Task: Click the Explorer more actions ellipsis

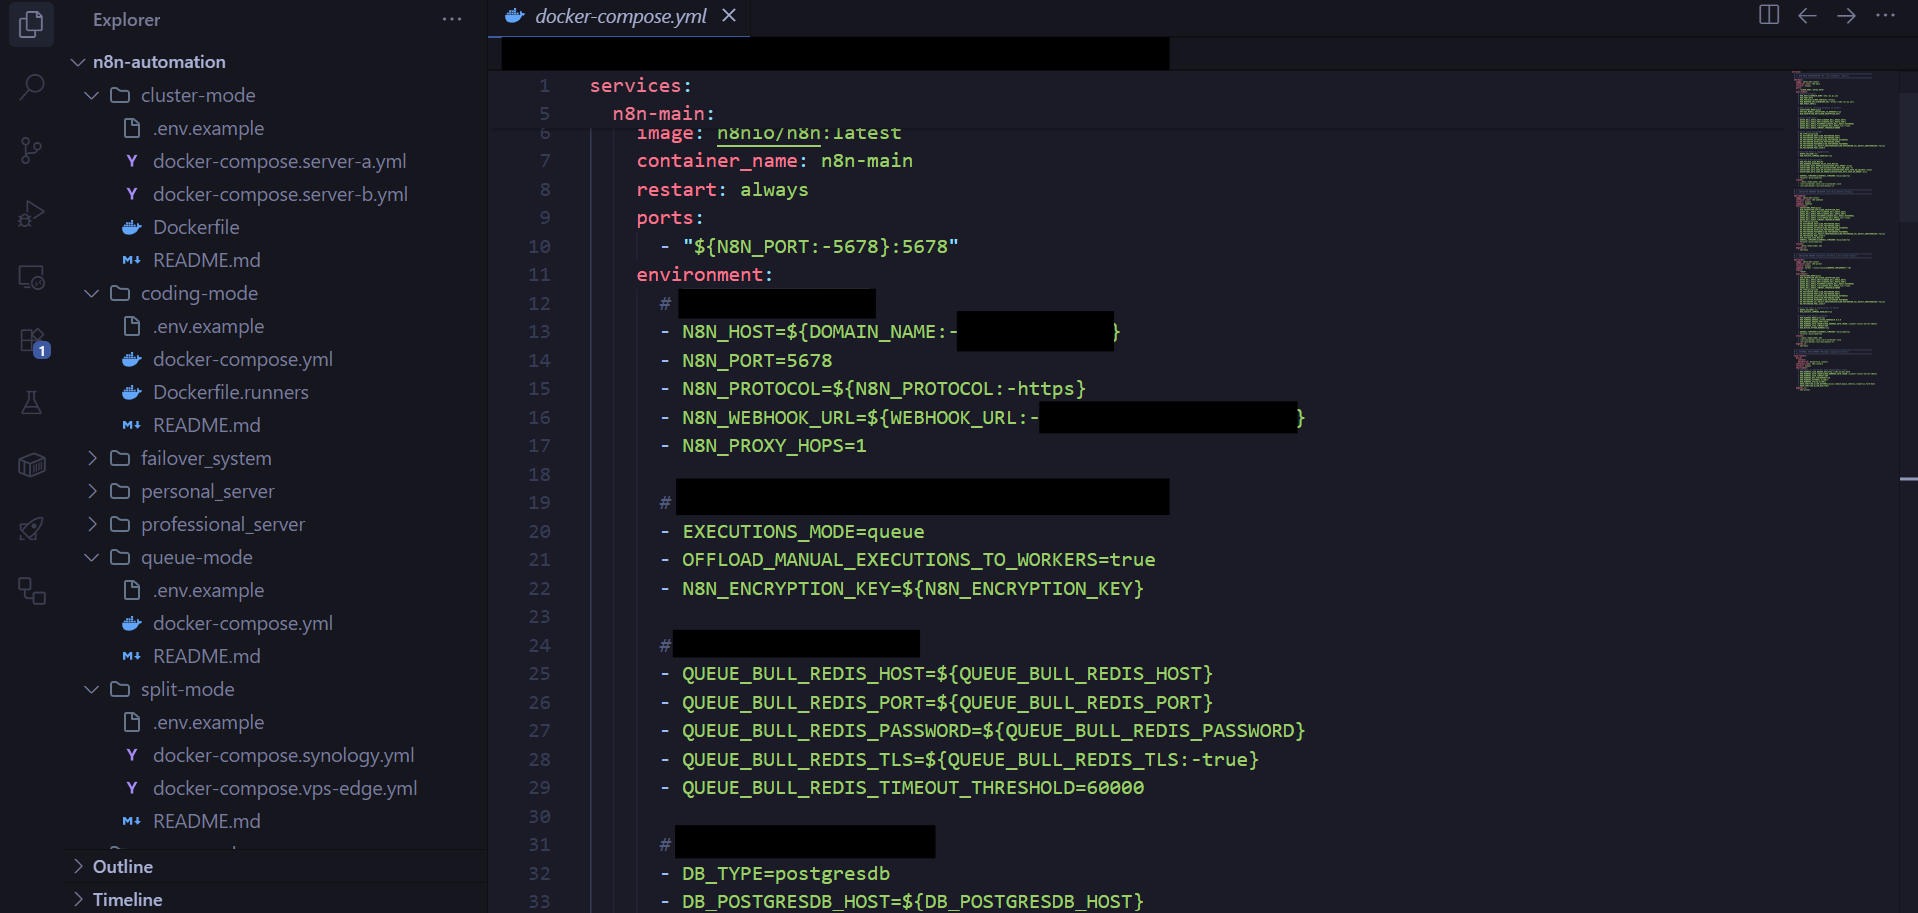Action: click(452, 19)
